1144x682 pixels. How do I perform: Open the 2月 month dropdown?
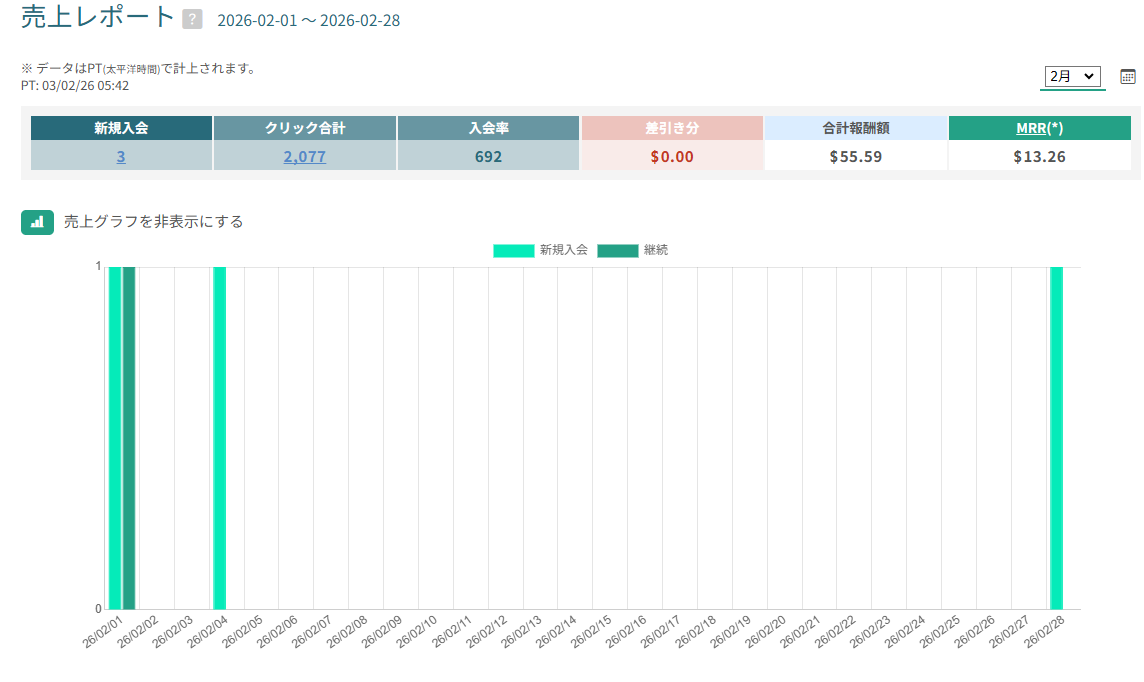pyautogui.click(x=1072, y=76)
